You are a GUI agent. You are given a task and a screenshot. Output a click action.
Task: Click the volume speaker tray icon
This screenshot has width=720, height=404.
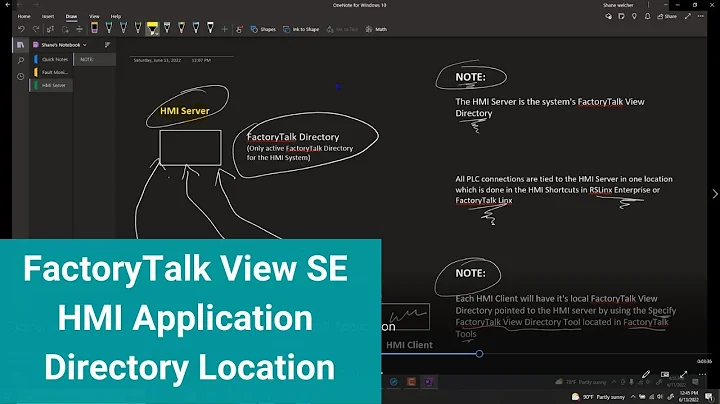tap(660, 397)
